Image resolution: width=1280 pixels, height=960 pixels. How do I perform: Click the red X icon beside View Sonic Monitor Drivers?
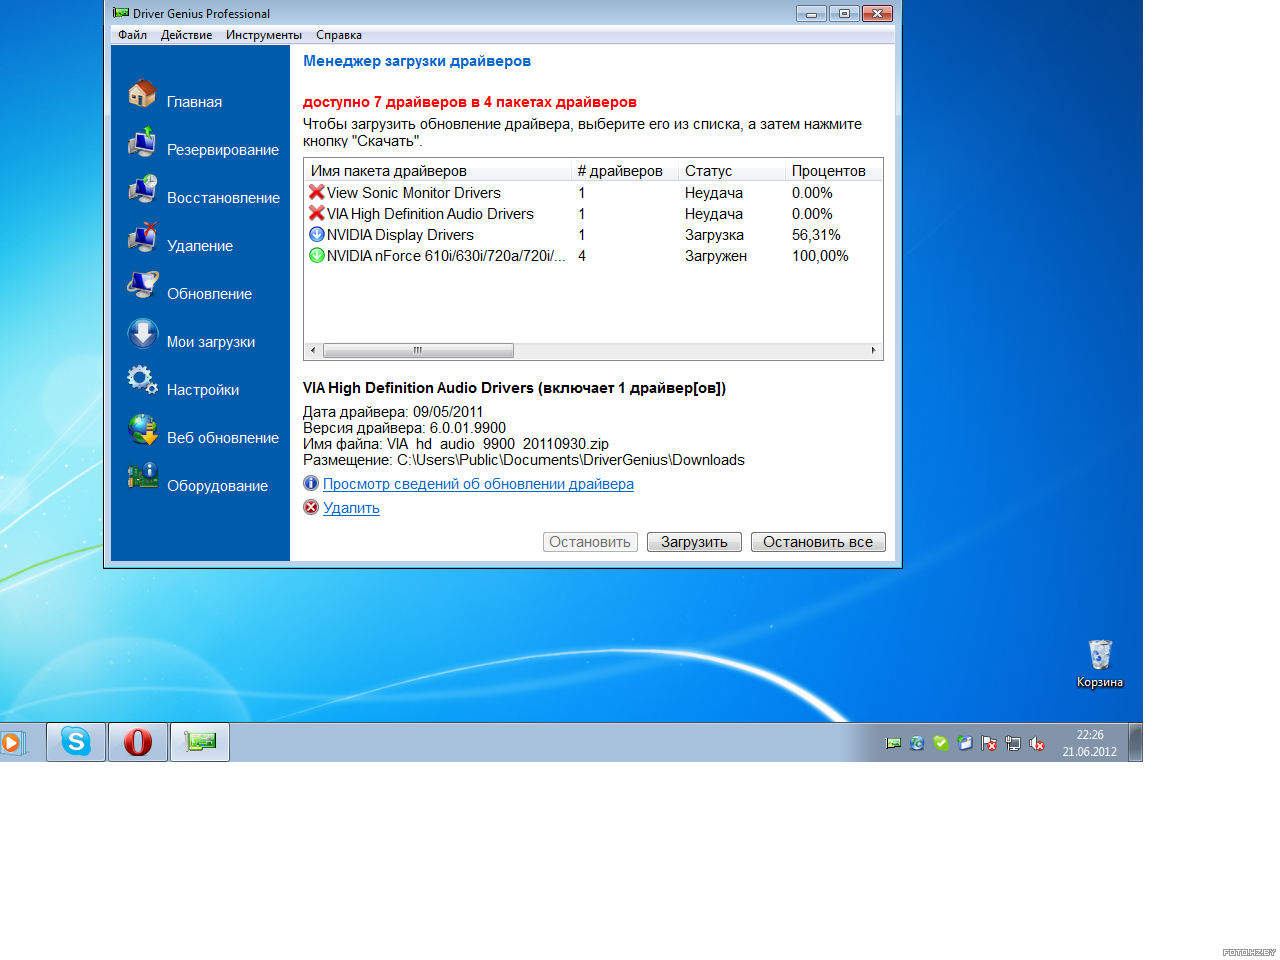[316, 192]
